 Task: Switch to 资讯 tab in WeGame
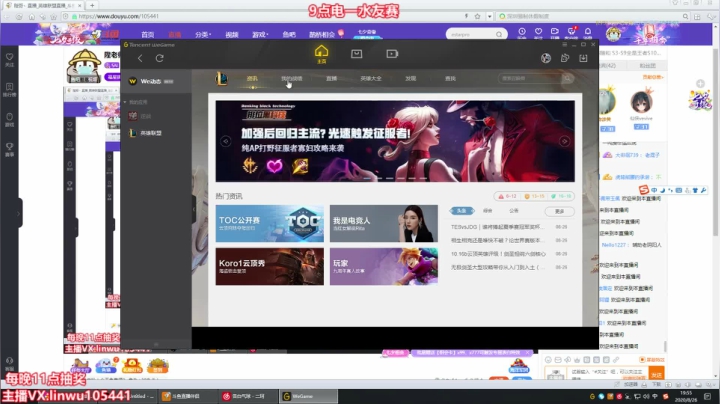tap(252, 79)
